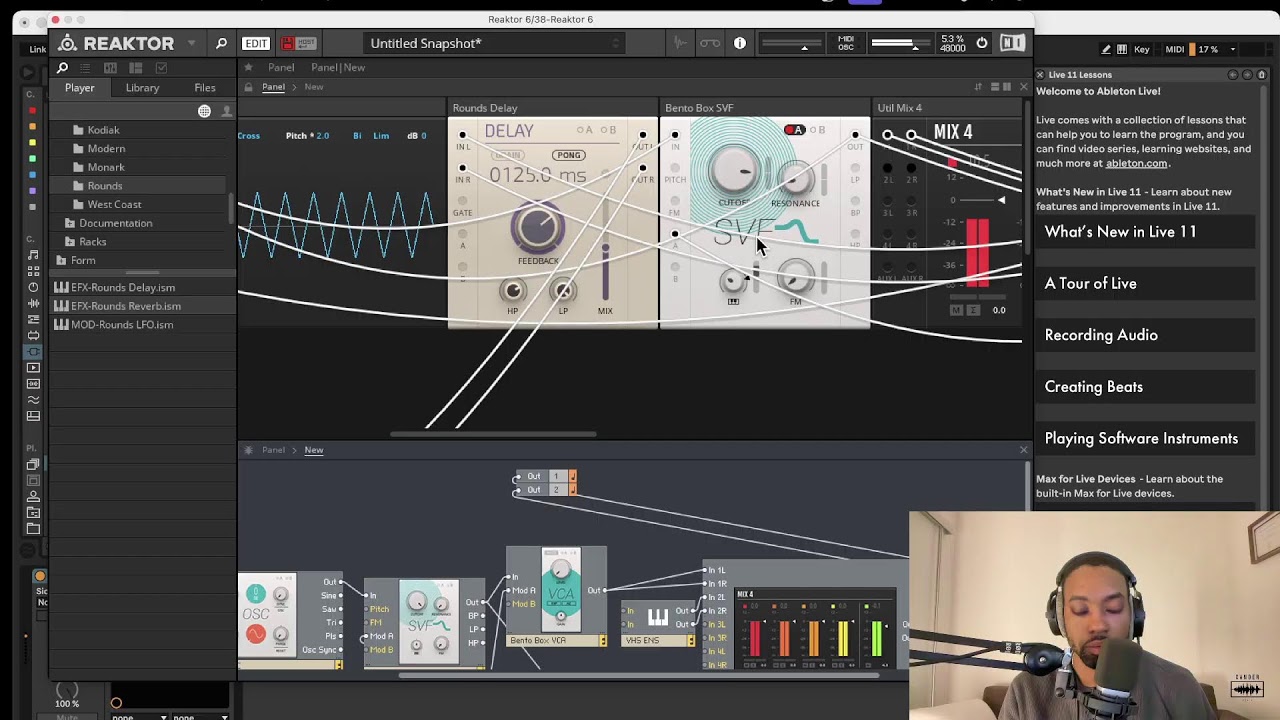Viewport: 1280px width, 720px height.
Task: Open Ableton CPU load meter dropdown arrow
Action: coord(1233,49)
